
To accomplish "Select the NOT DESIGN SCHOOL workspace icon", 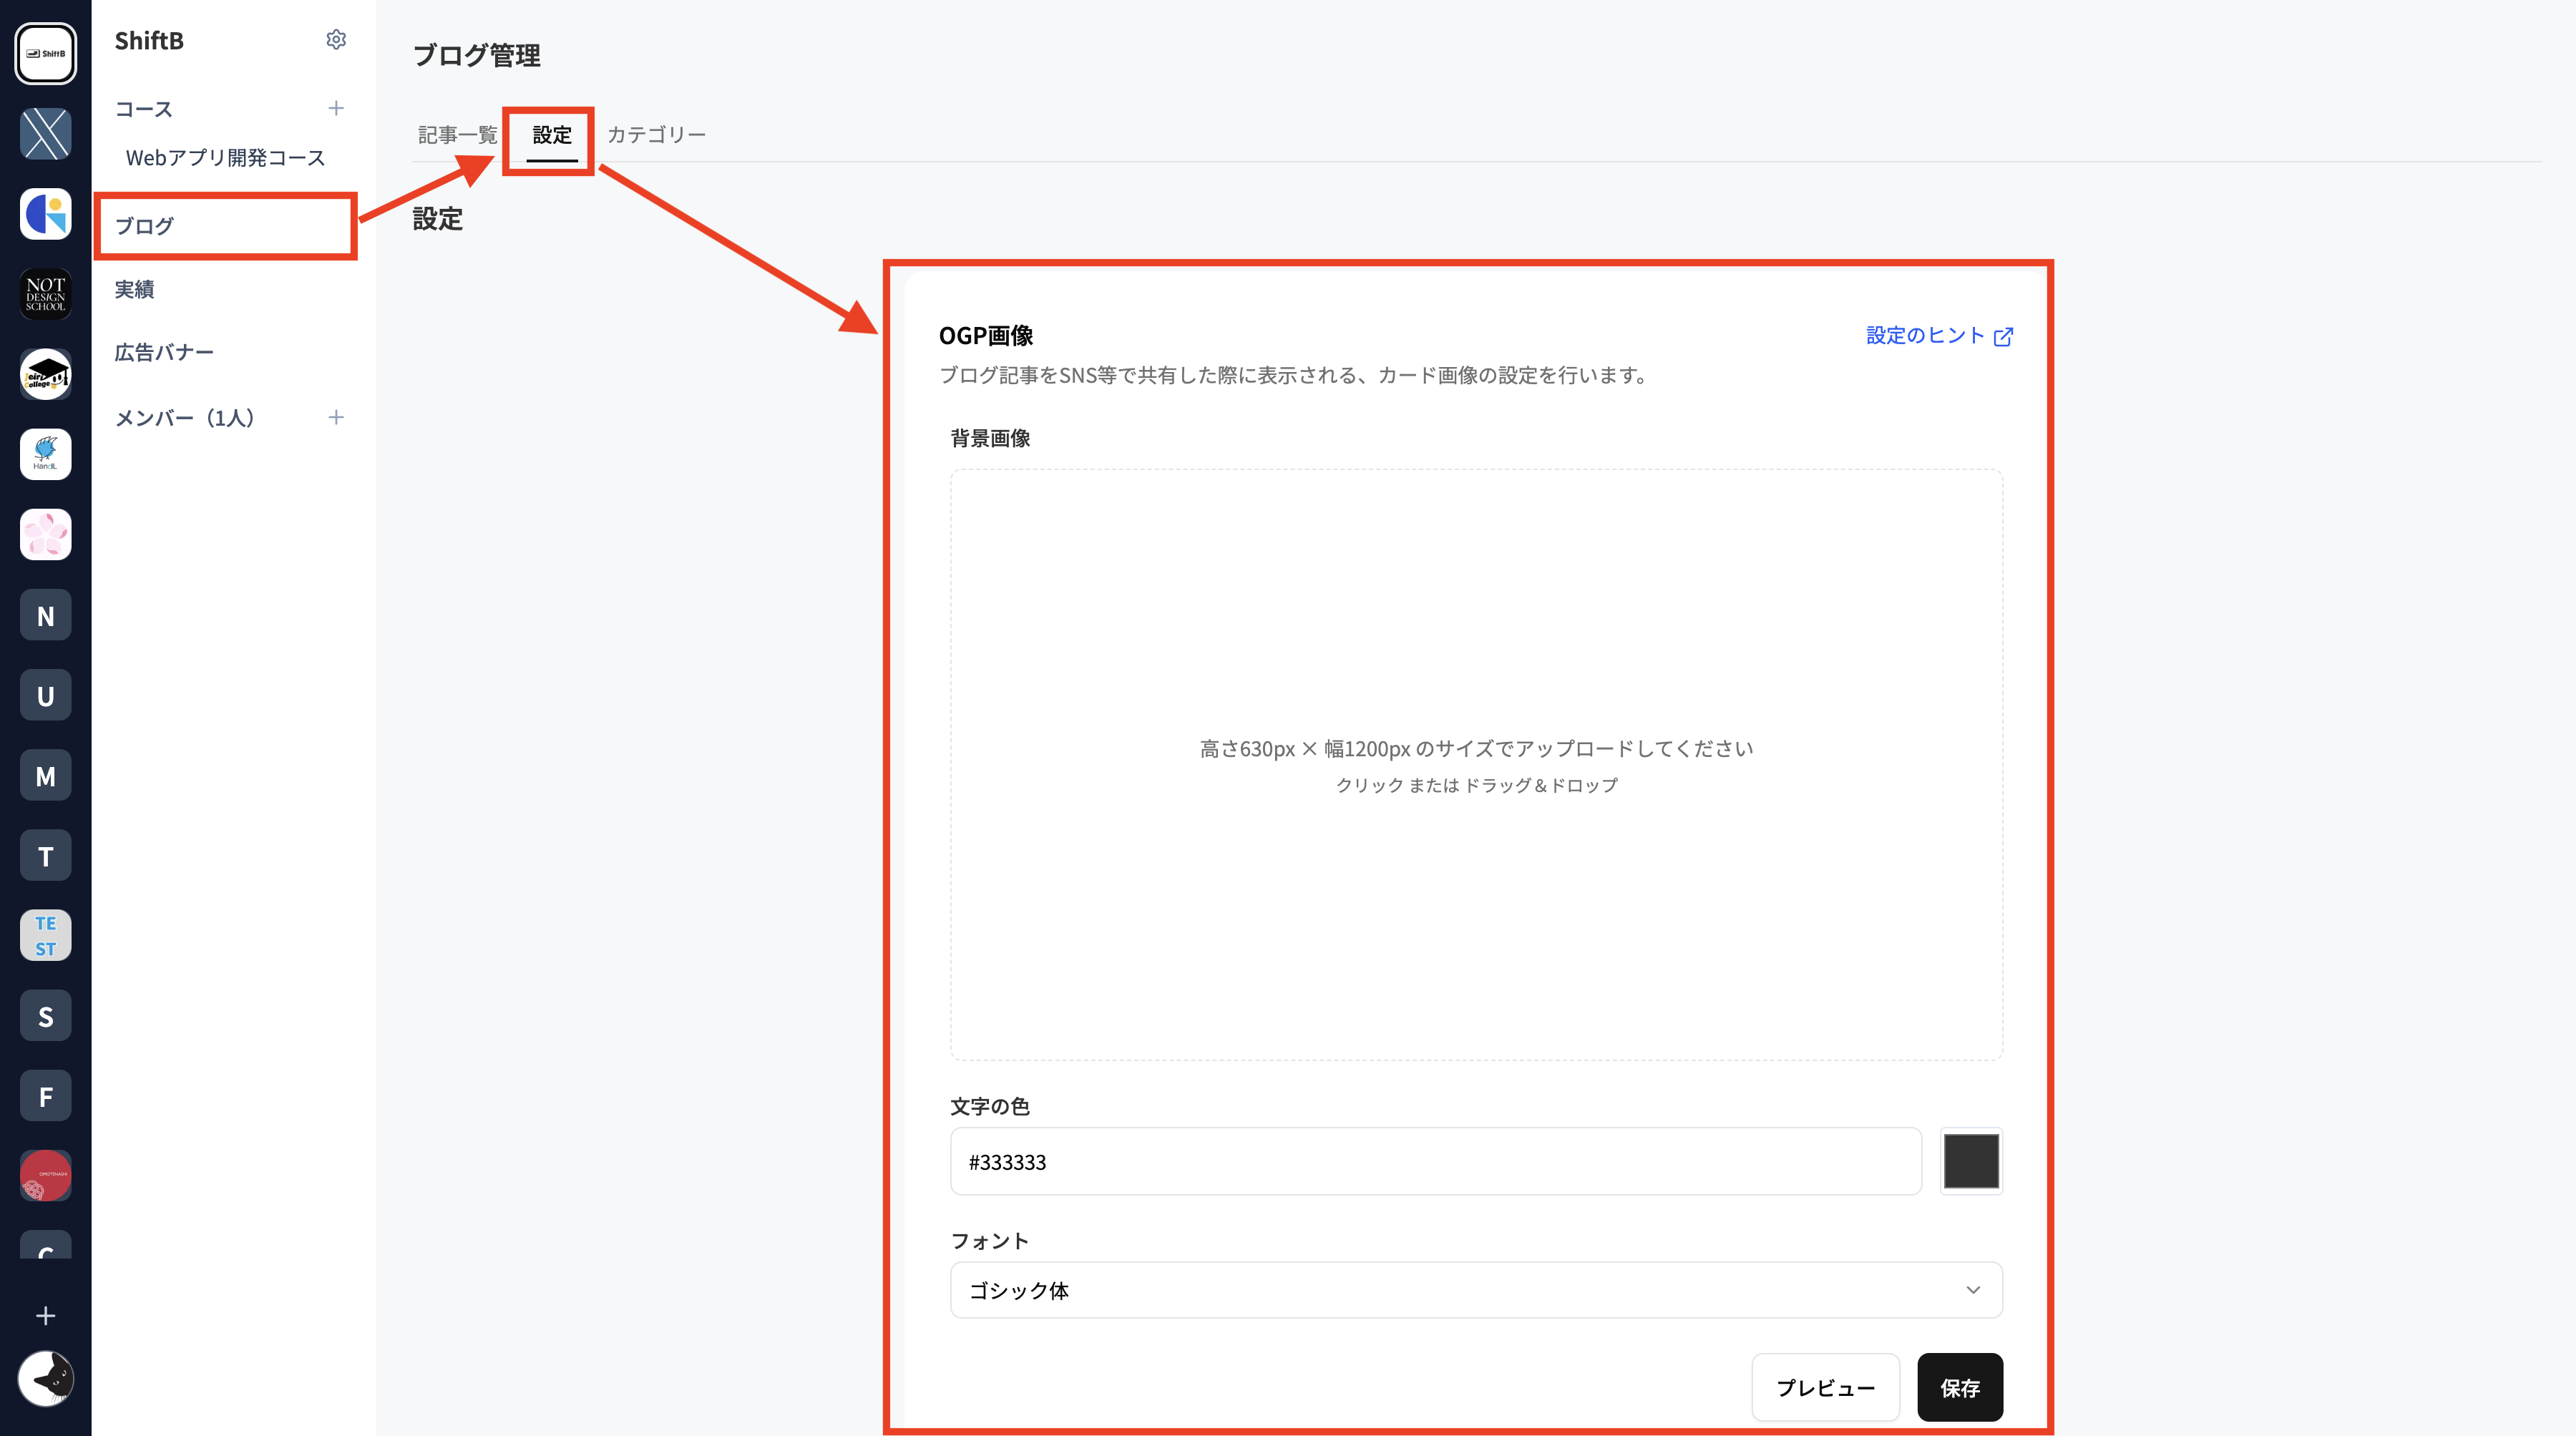I will click(x=46, y=294).
